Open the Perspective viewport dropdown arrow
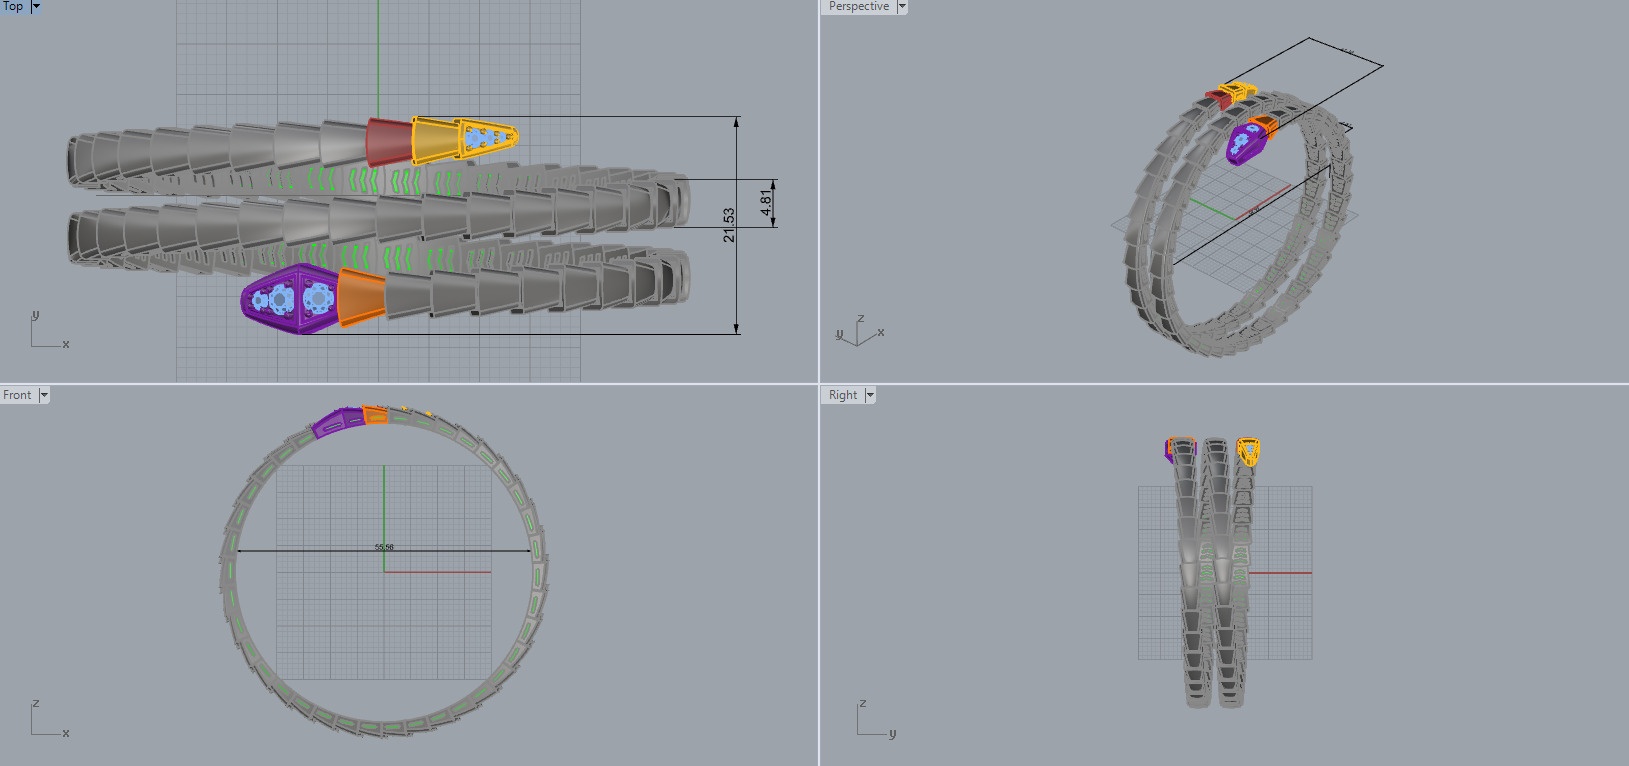 902,6
